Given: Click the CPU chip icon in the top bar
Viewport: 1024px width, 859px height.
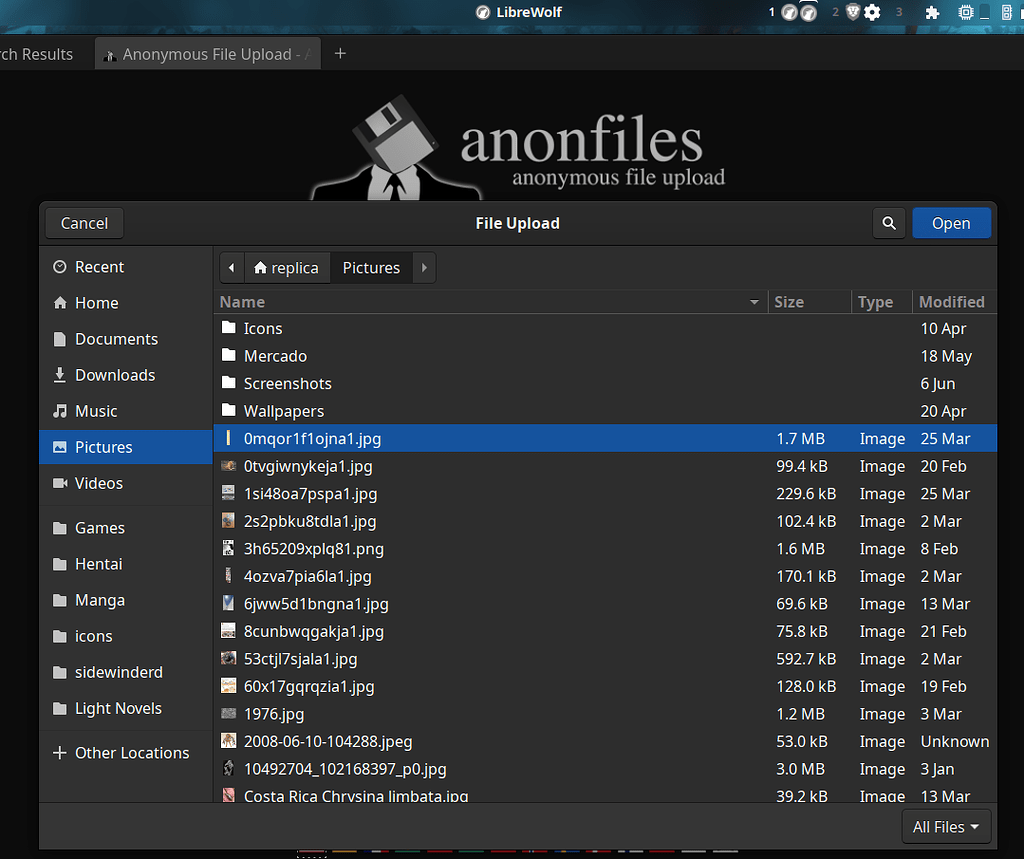Looking at the screenshot, I should pyautogui.click(x=965, y=13).
